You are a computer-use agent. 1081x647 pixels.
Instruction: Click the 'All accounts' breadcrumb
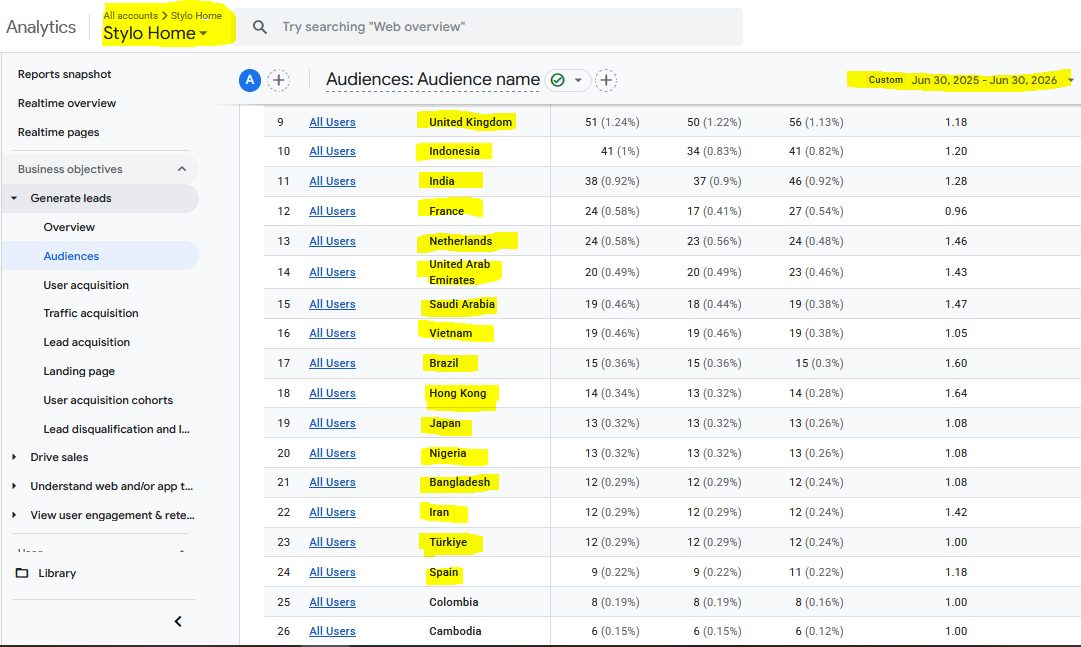coord(130,15)
